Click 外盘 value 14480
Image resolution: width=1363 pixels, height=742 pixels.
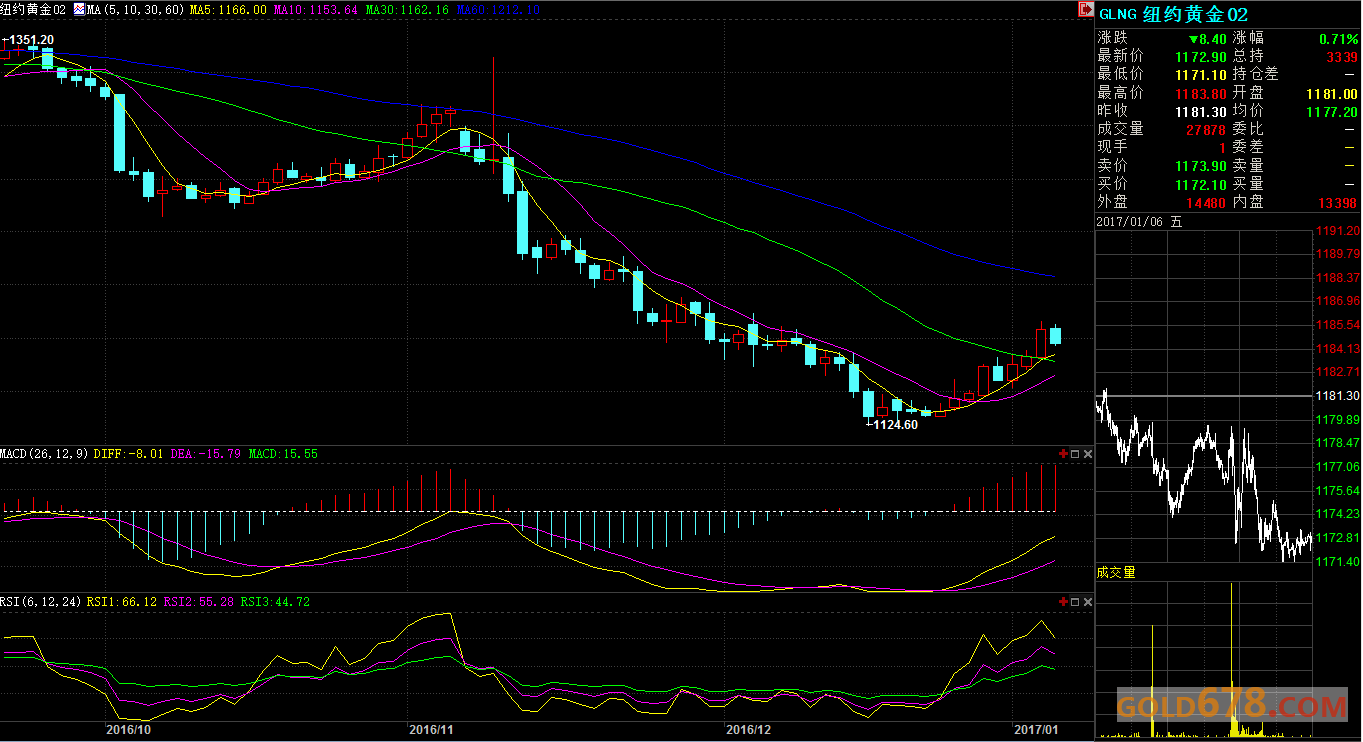(x=1205, y=202)
